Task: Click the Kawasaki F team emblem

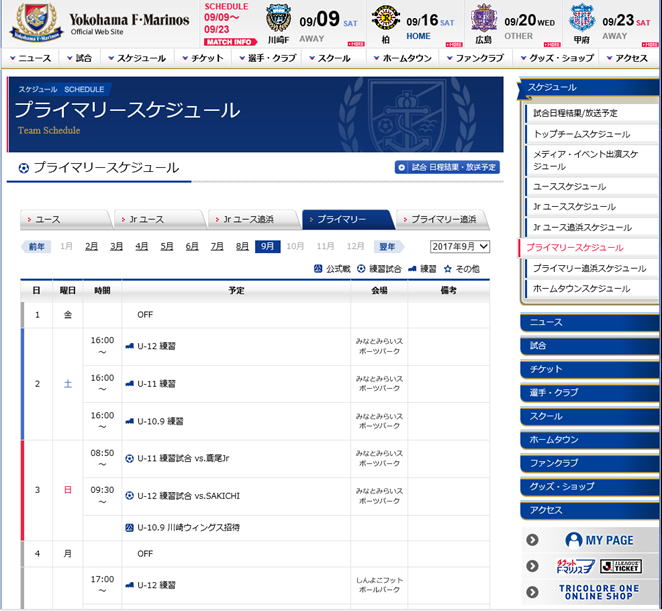Action: click(279, 20)
